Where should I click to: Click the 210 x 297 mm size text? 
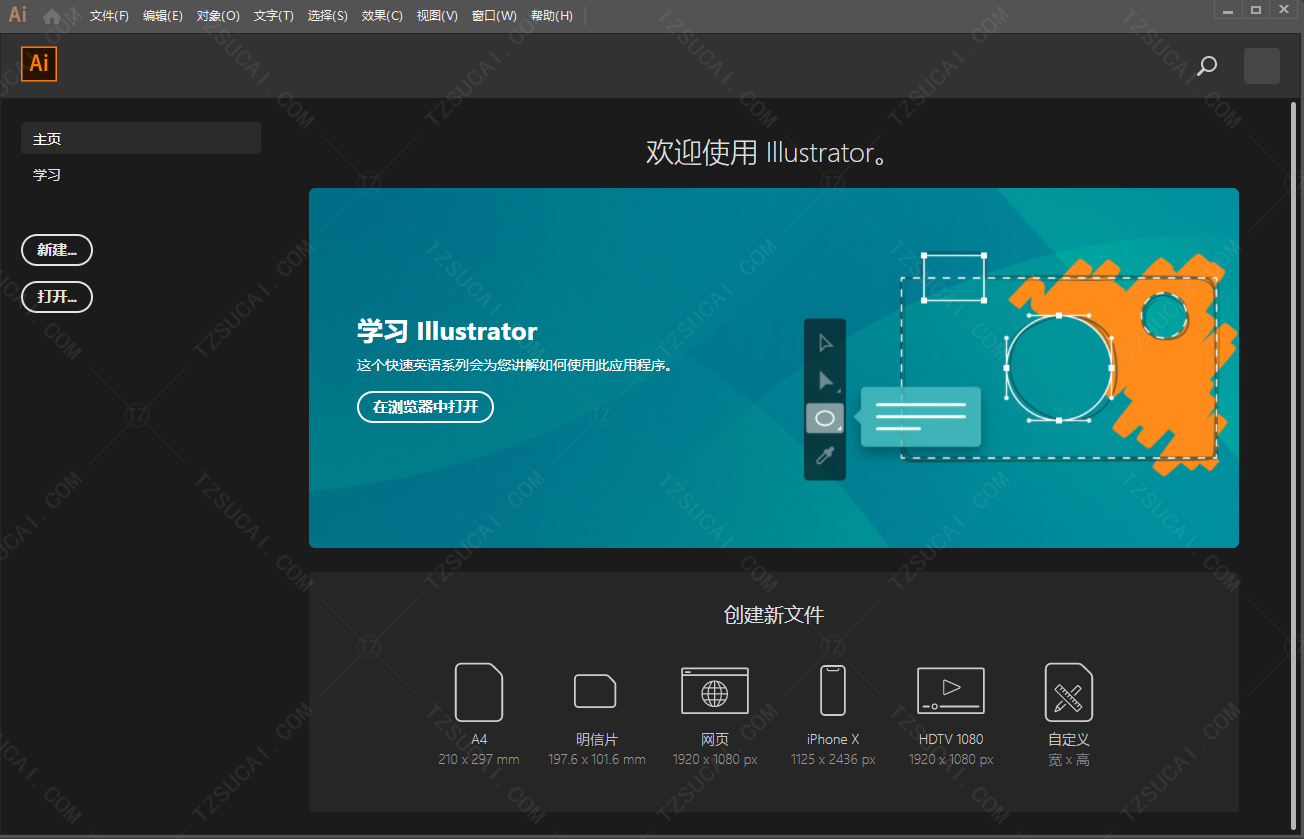point(479,760)
